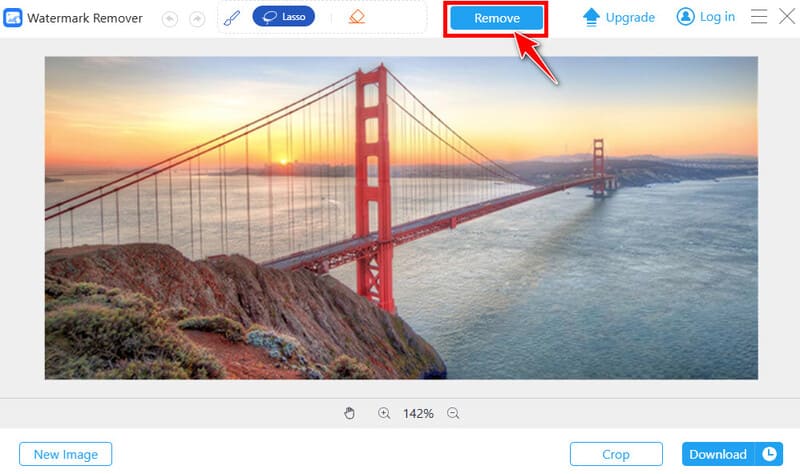The width and height of the screenshot is (800, 474).
Task: Click the New Image button
Action: 65,454
